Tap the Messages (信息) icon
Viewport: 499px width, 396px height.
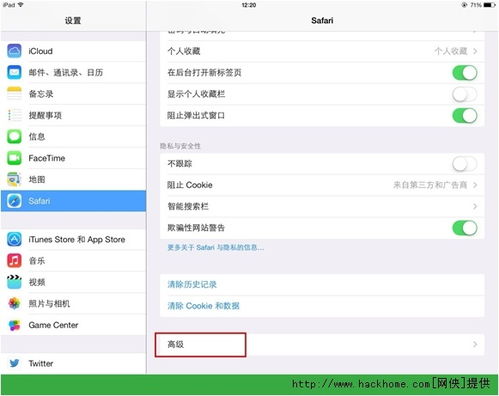pyautogui.click(x=14, y=136)
